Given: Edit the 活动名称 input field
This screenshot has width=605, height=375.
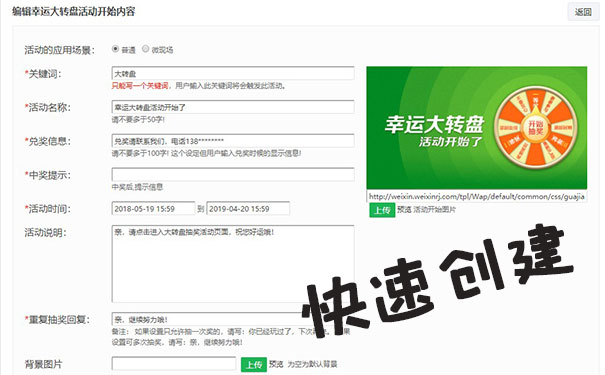Looking at the screenshot, I should [x=233, y=107].
